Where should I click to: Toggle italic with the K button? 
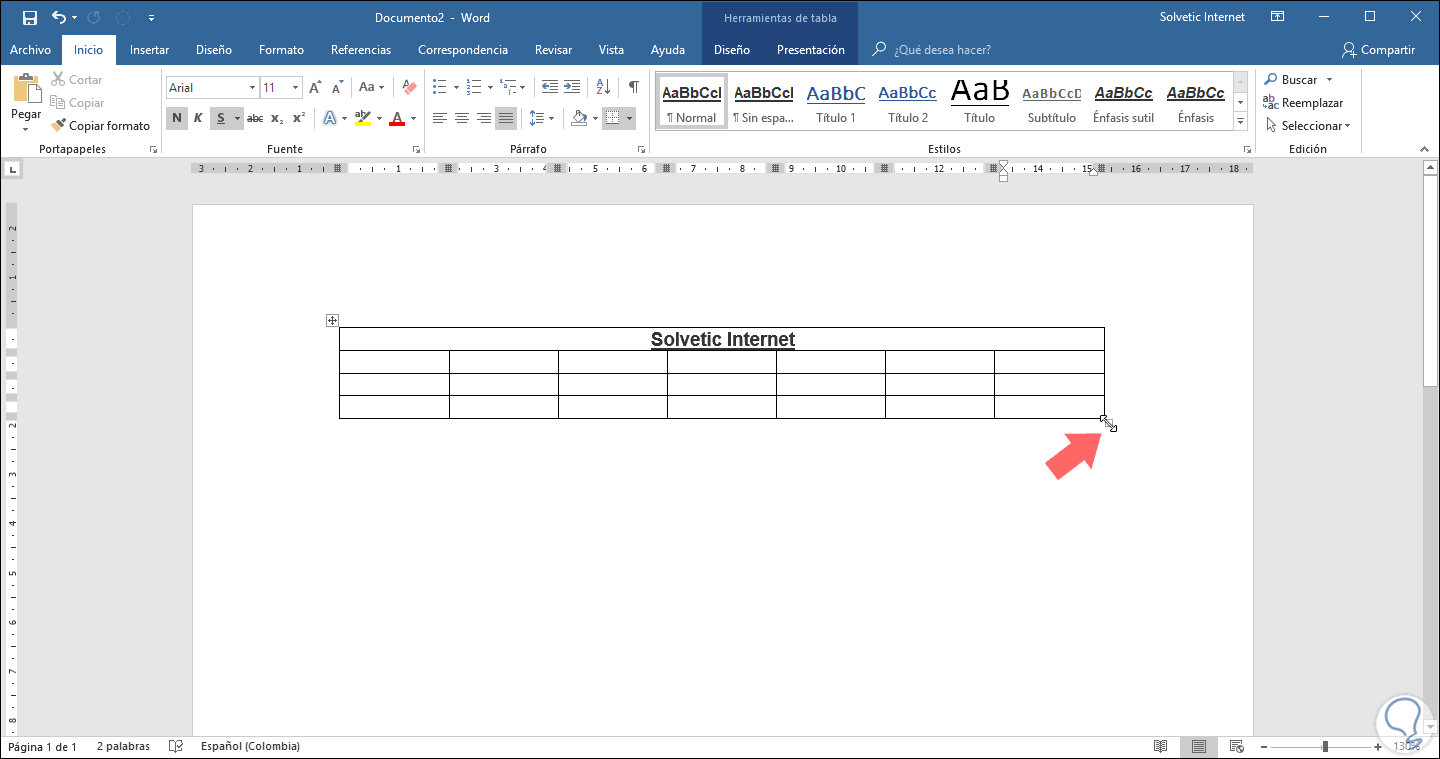(x=198, y=119)
